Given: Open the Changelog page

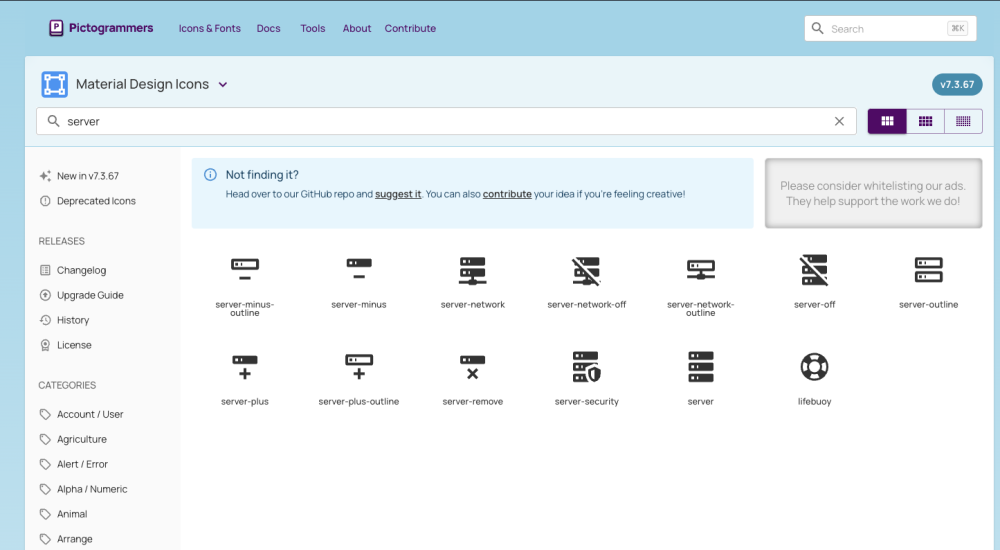Looking at the screenshot, I should pyautogui.click(x=73, y=270).
